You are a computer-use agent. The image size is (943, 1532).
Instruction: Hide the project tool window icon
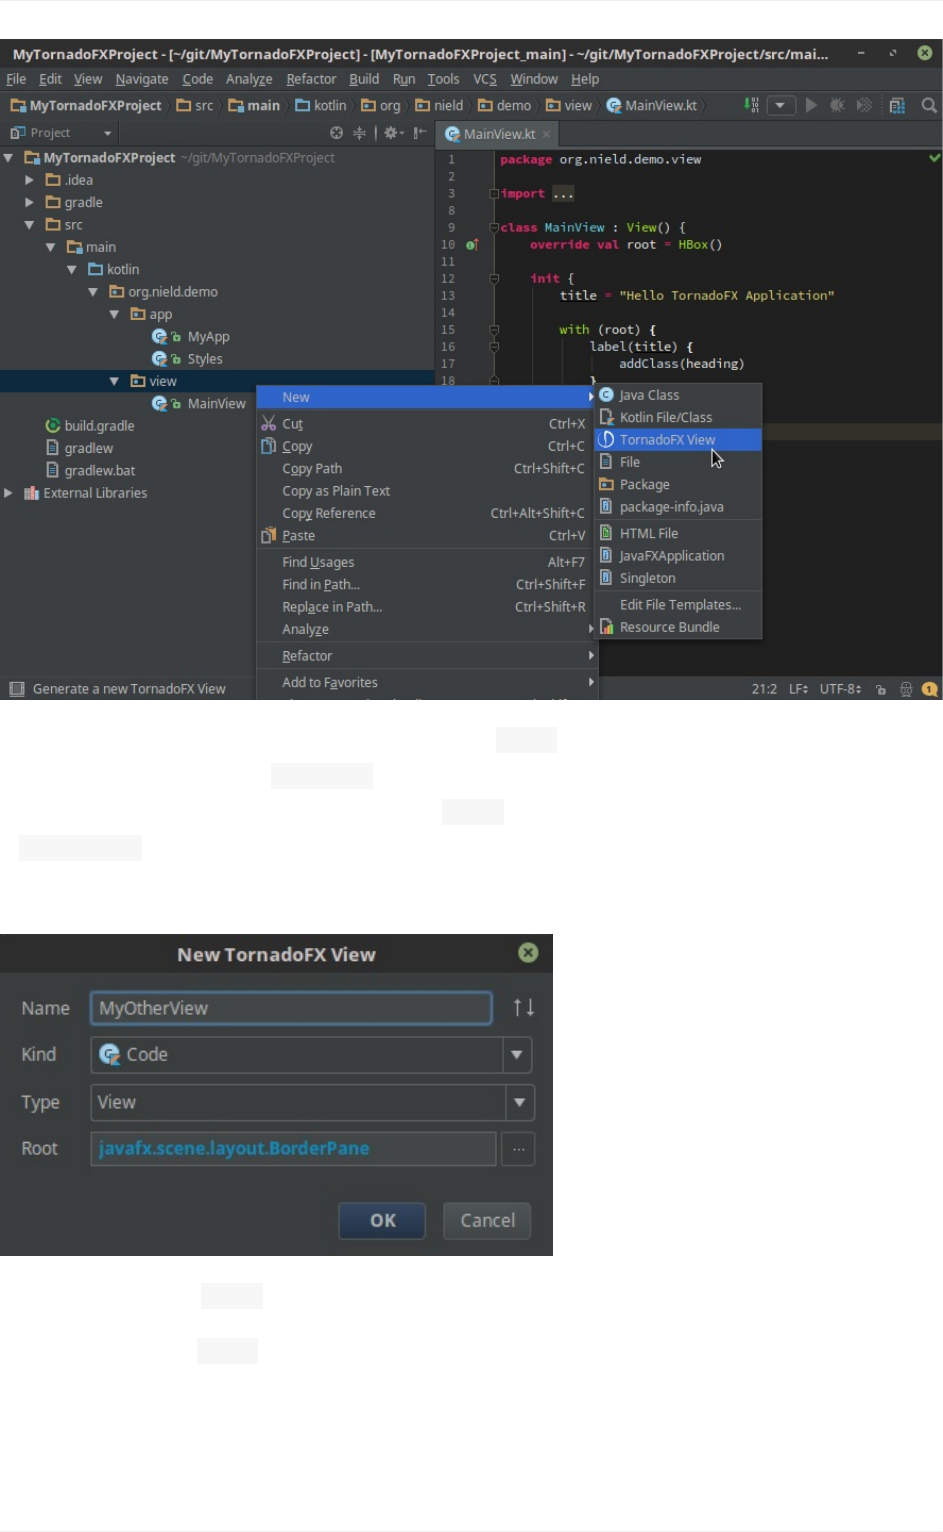click(x=420, y=133)
